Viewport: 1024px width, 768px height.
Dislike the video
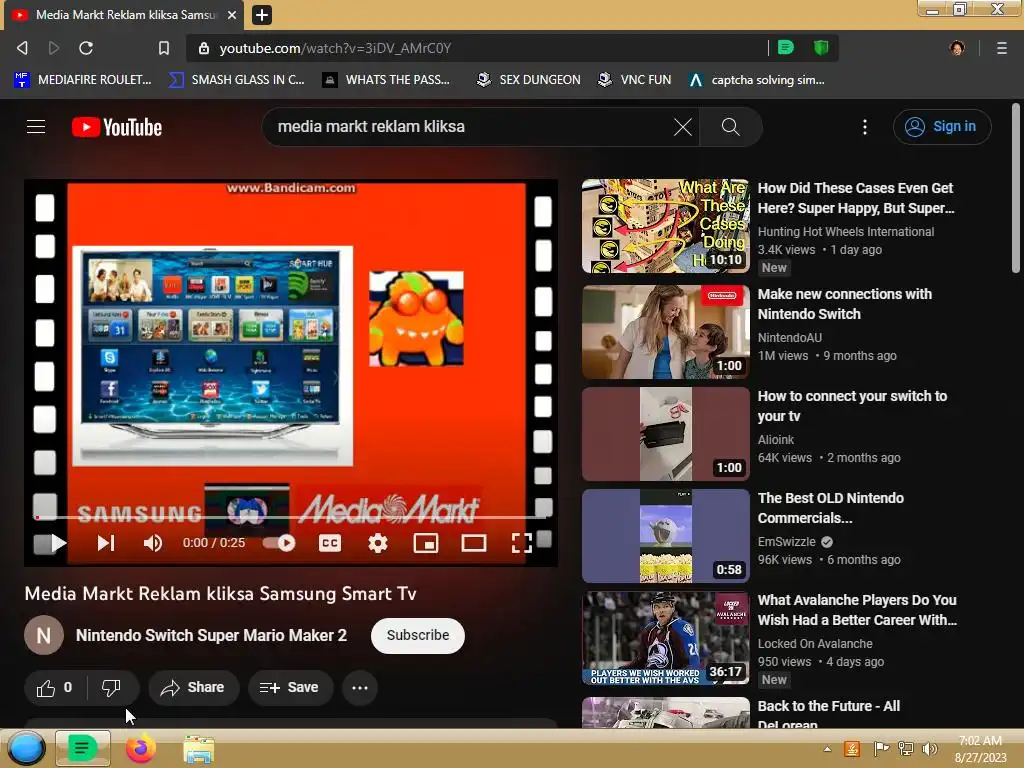tap(112, 688)
